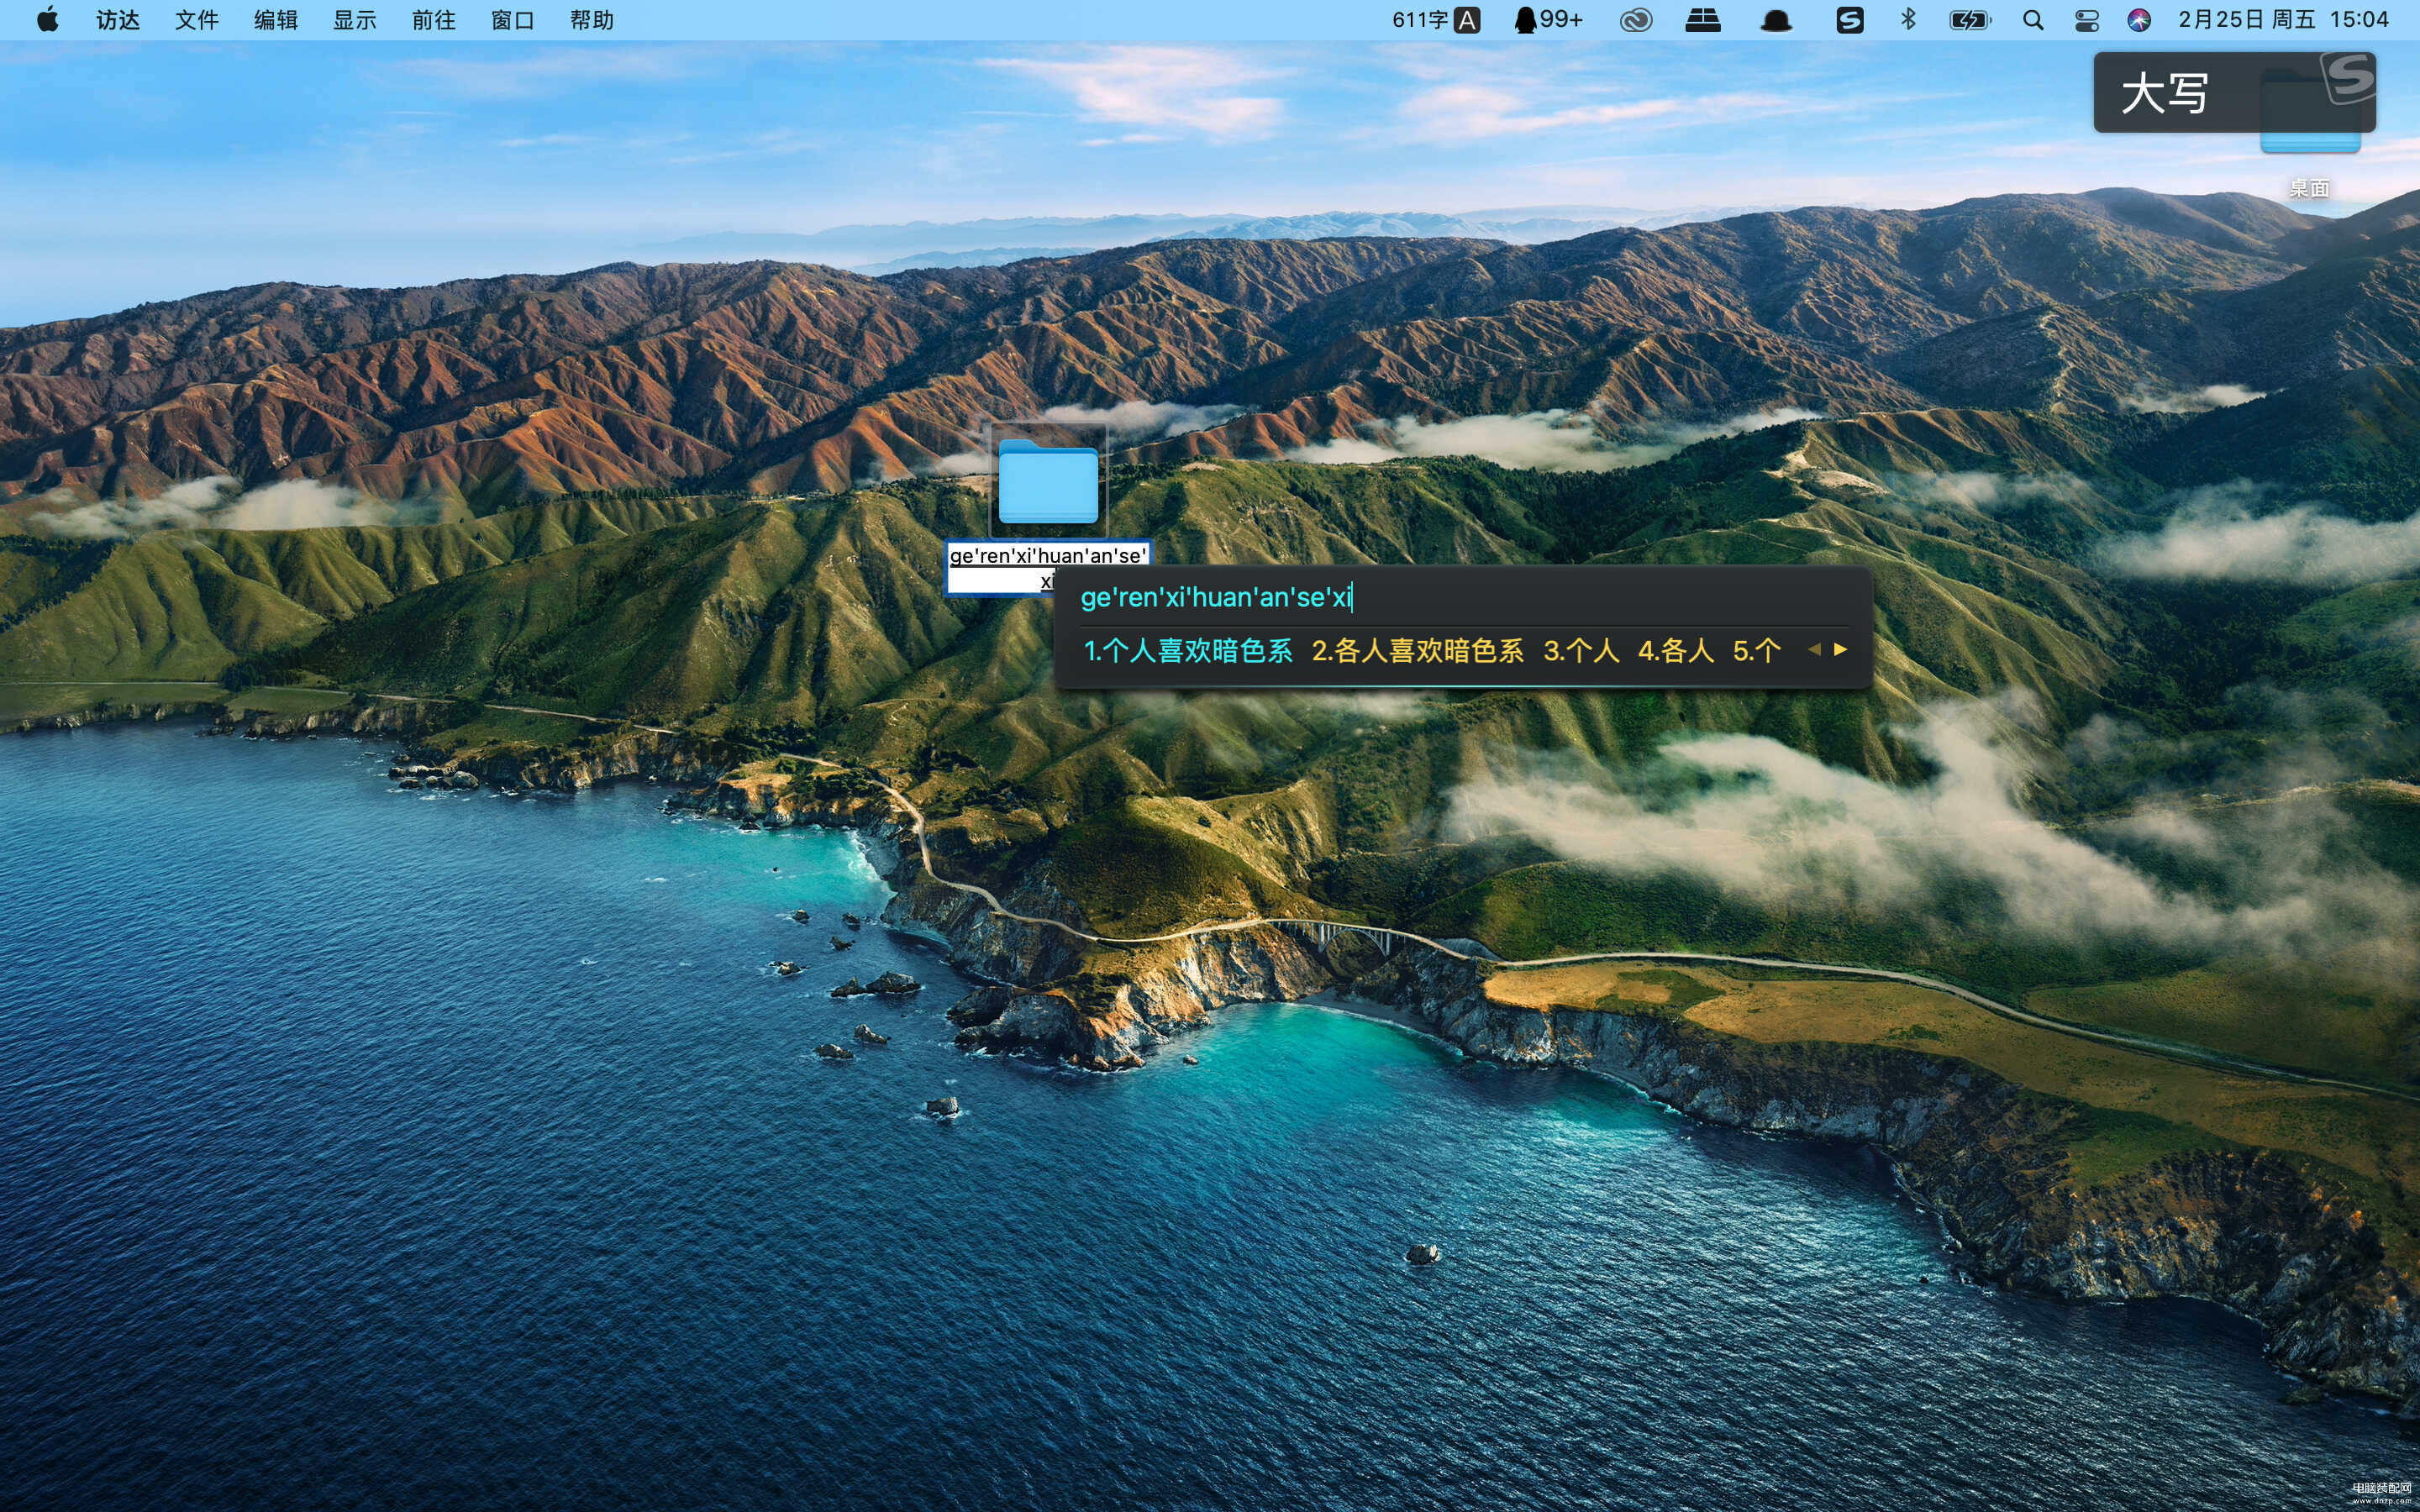Image resolution: width=2420 pixels, height=1512 pixels.
Task: Click the Creative Cloud menu bar icon
Action: [1636, 20]
